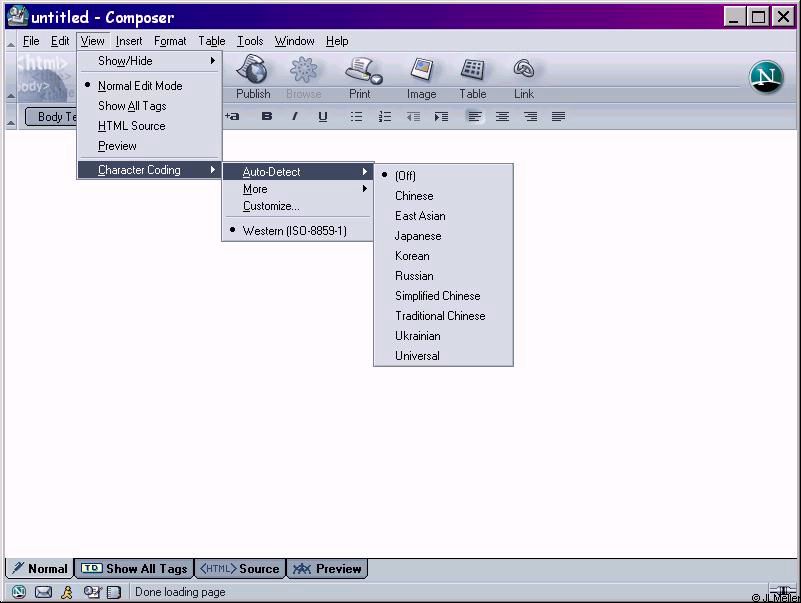Viewport: 801px width, 603px height.
Task: Open the Window menu
Action: 294,41
